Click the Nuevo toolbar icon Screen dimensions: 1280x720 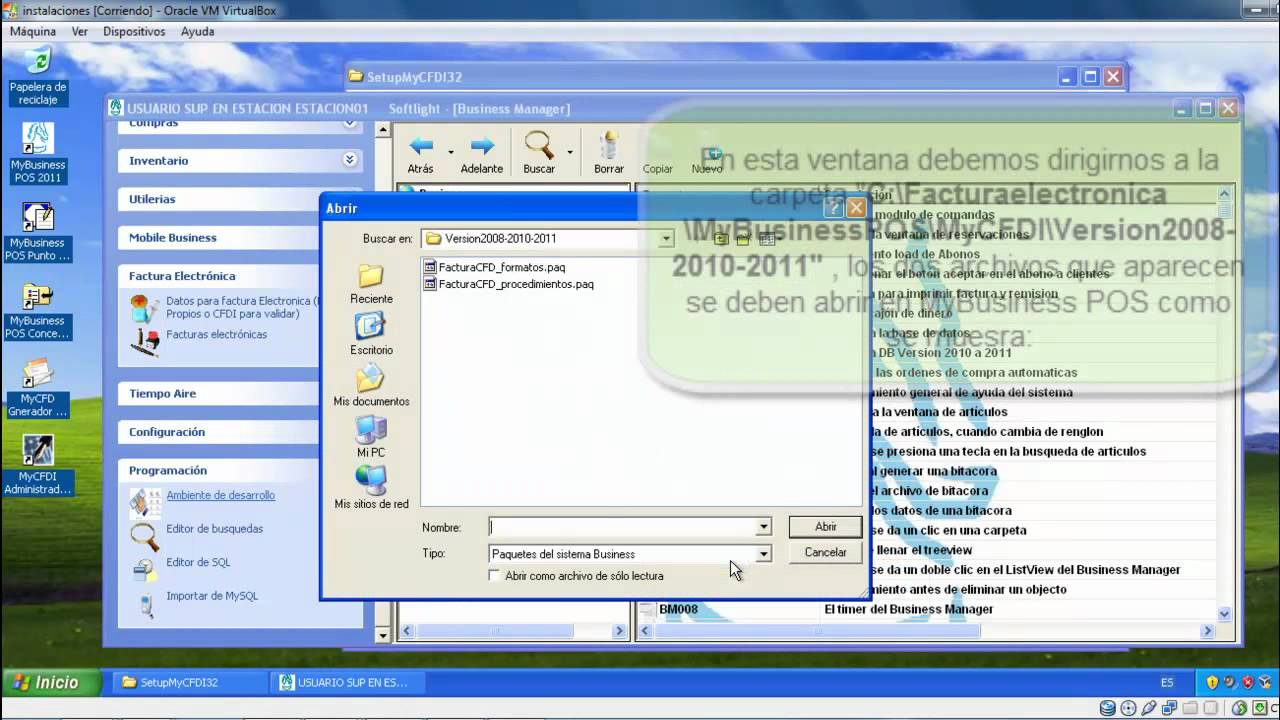(711, 154)
